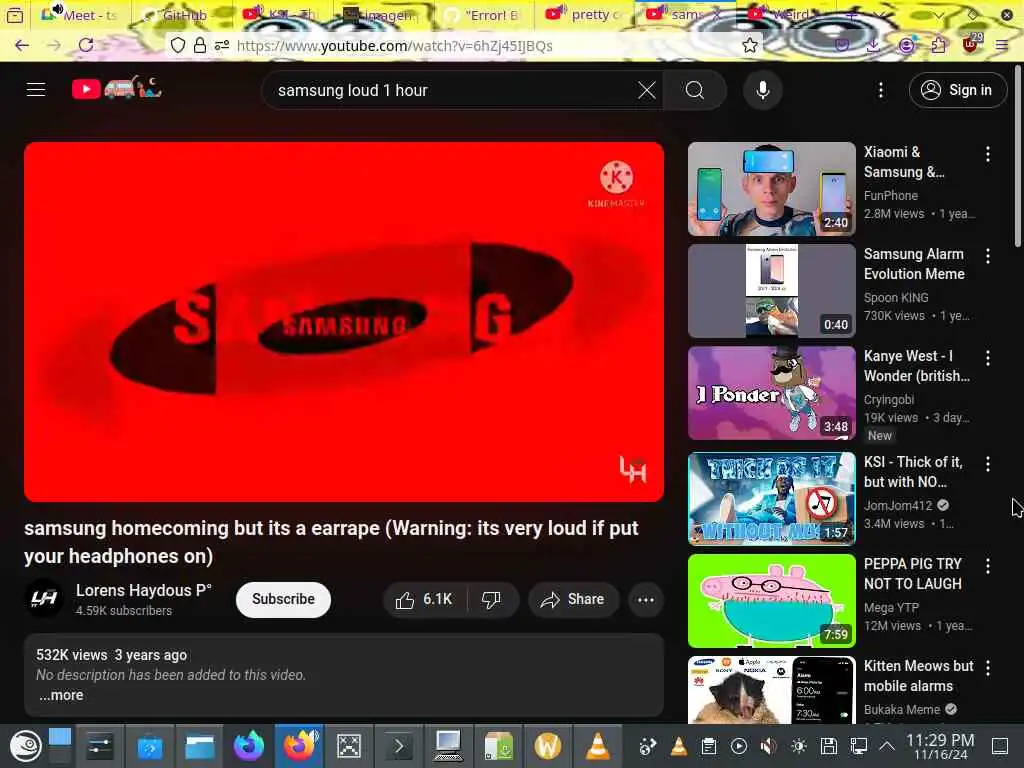
Task: Toggle the volume speaker tray icon
Action: pyautogui.click(x=768, y=746)
